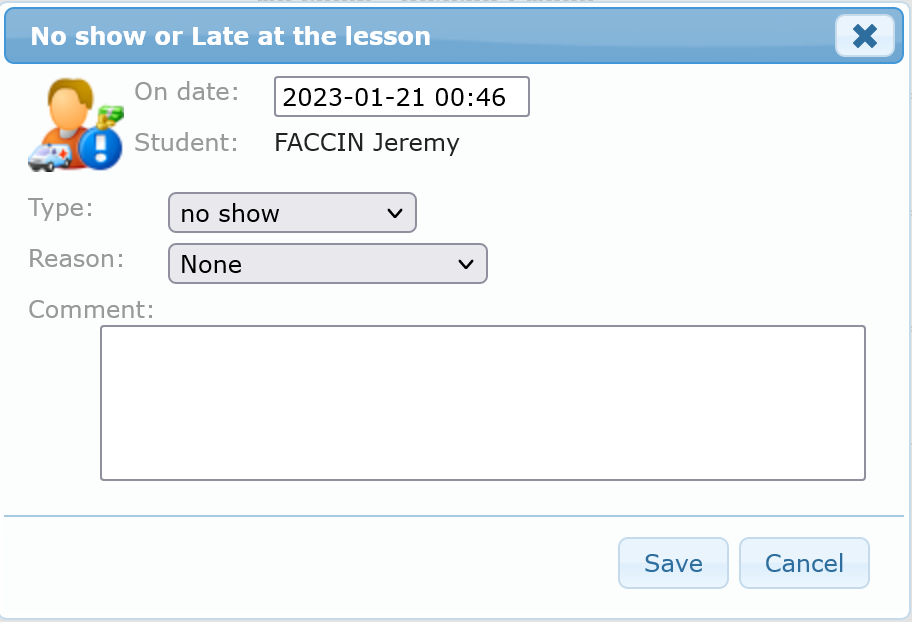The height and width of the screenshot is (622, 912).
Task: Click inside the Comment text area
Action: pyautogui.click(x=482, y=402)
